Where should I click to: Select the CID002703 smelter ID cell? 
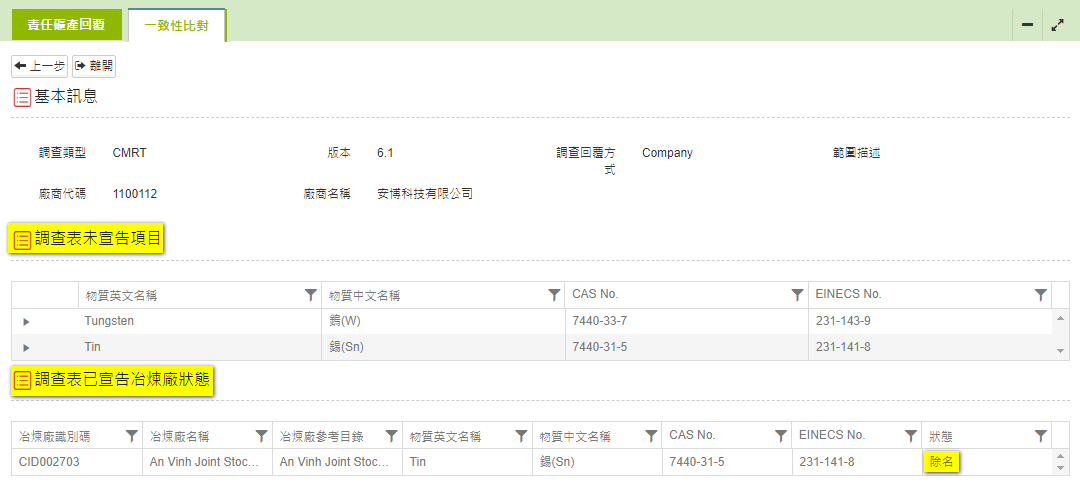[x=49, y=462]
